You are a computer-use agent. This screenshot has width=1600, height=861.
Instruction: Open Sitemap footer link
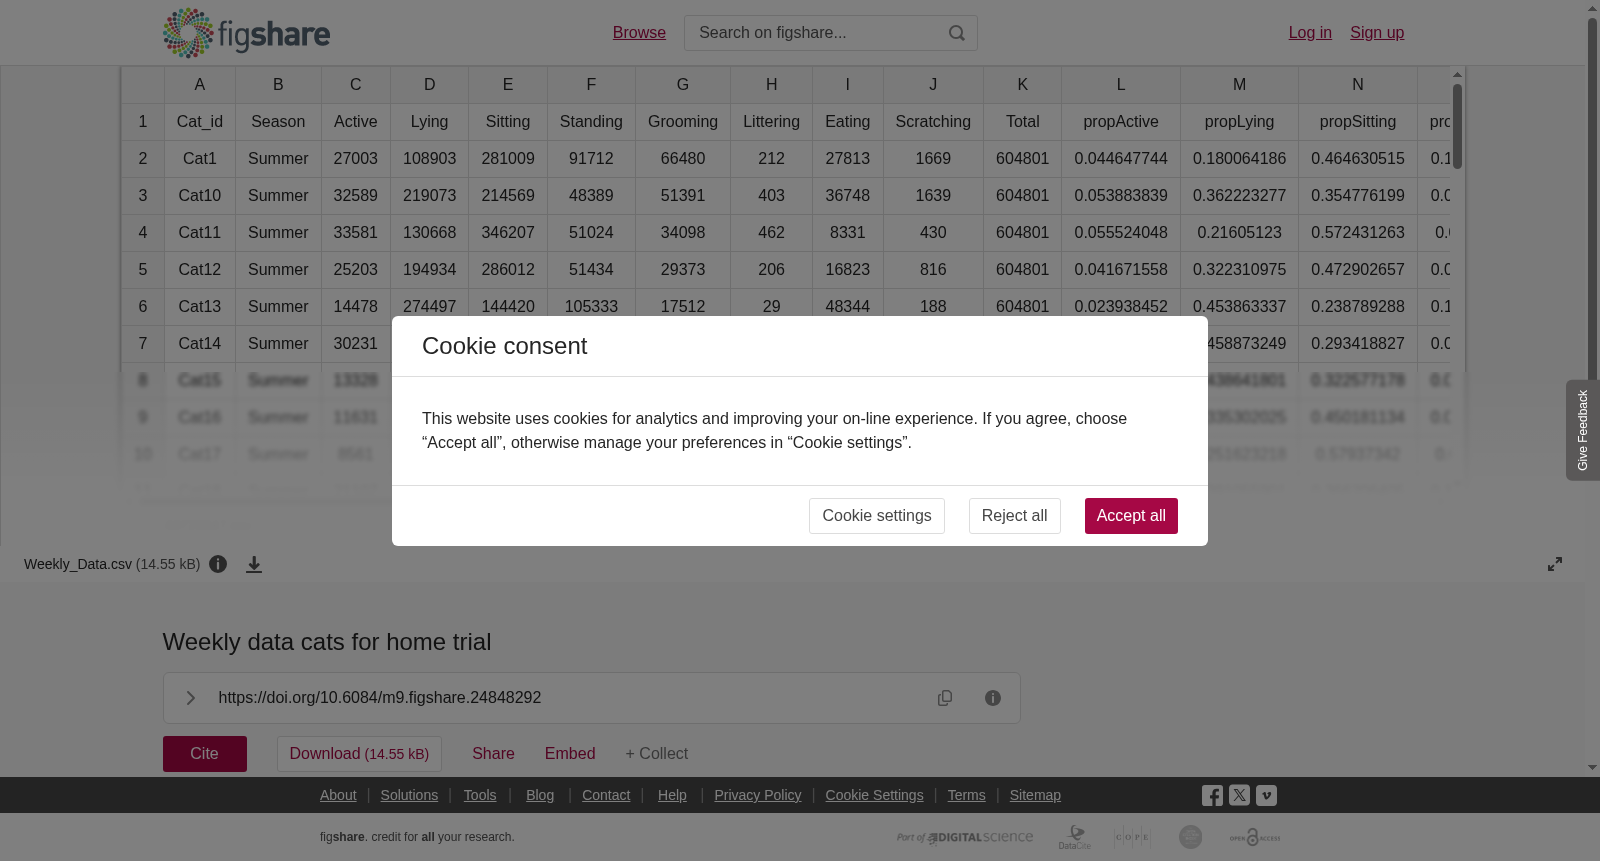[1035, 795]
